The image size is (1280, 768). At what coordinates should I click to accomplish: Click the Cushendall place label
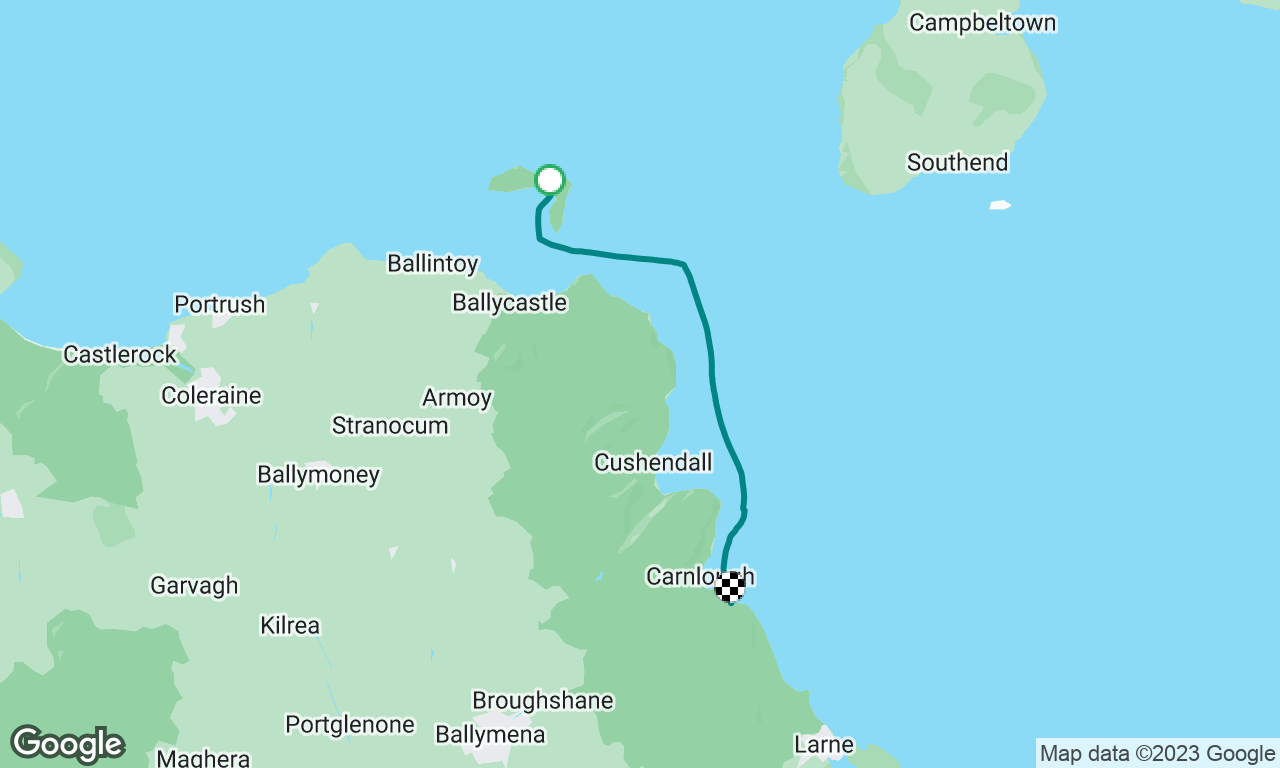pyautogui.click(x=653, y=463)
